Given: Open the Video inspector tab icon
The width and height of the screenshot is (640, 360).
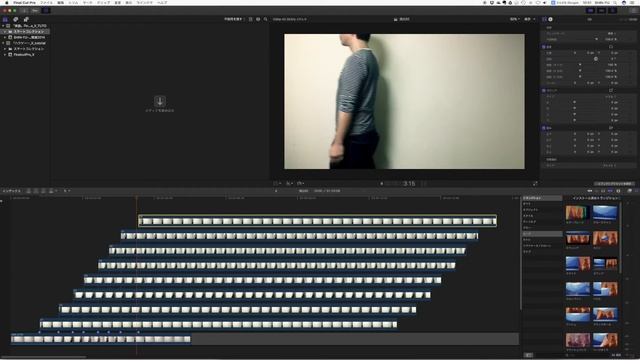Looking at the screenshot, I should point(544,19).
